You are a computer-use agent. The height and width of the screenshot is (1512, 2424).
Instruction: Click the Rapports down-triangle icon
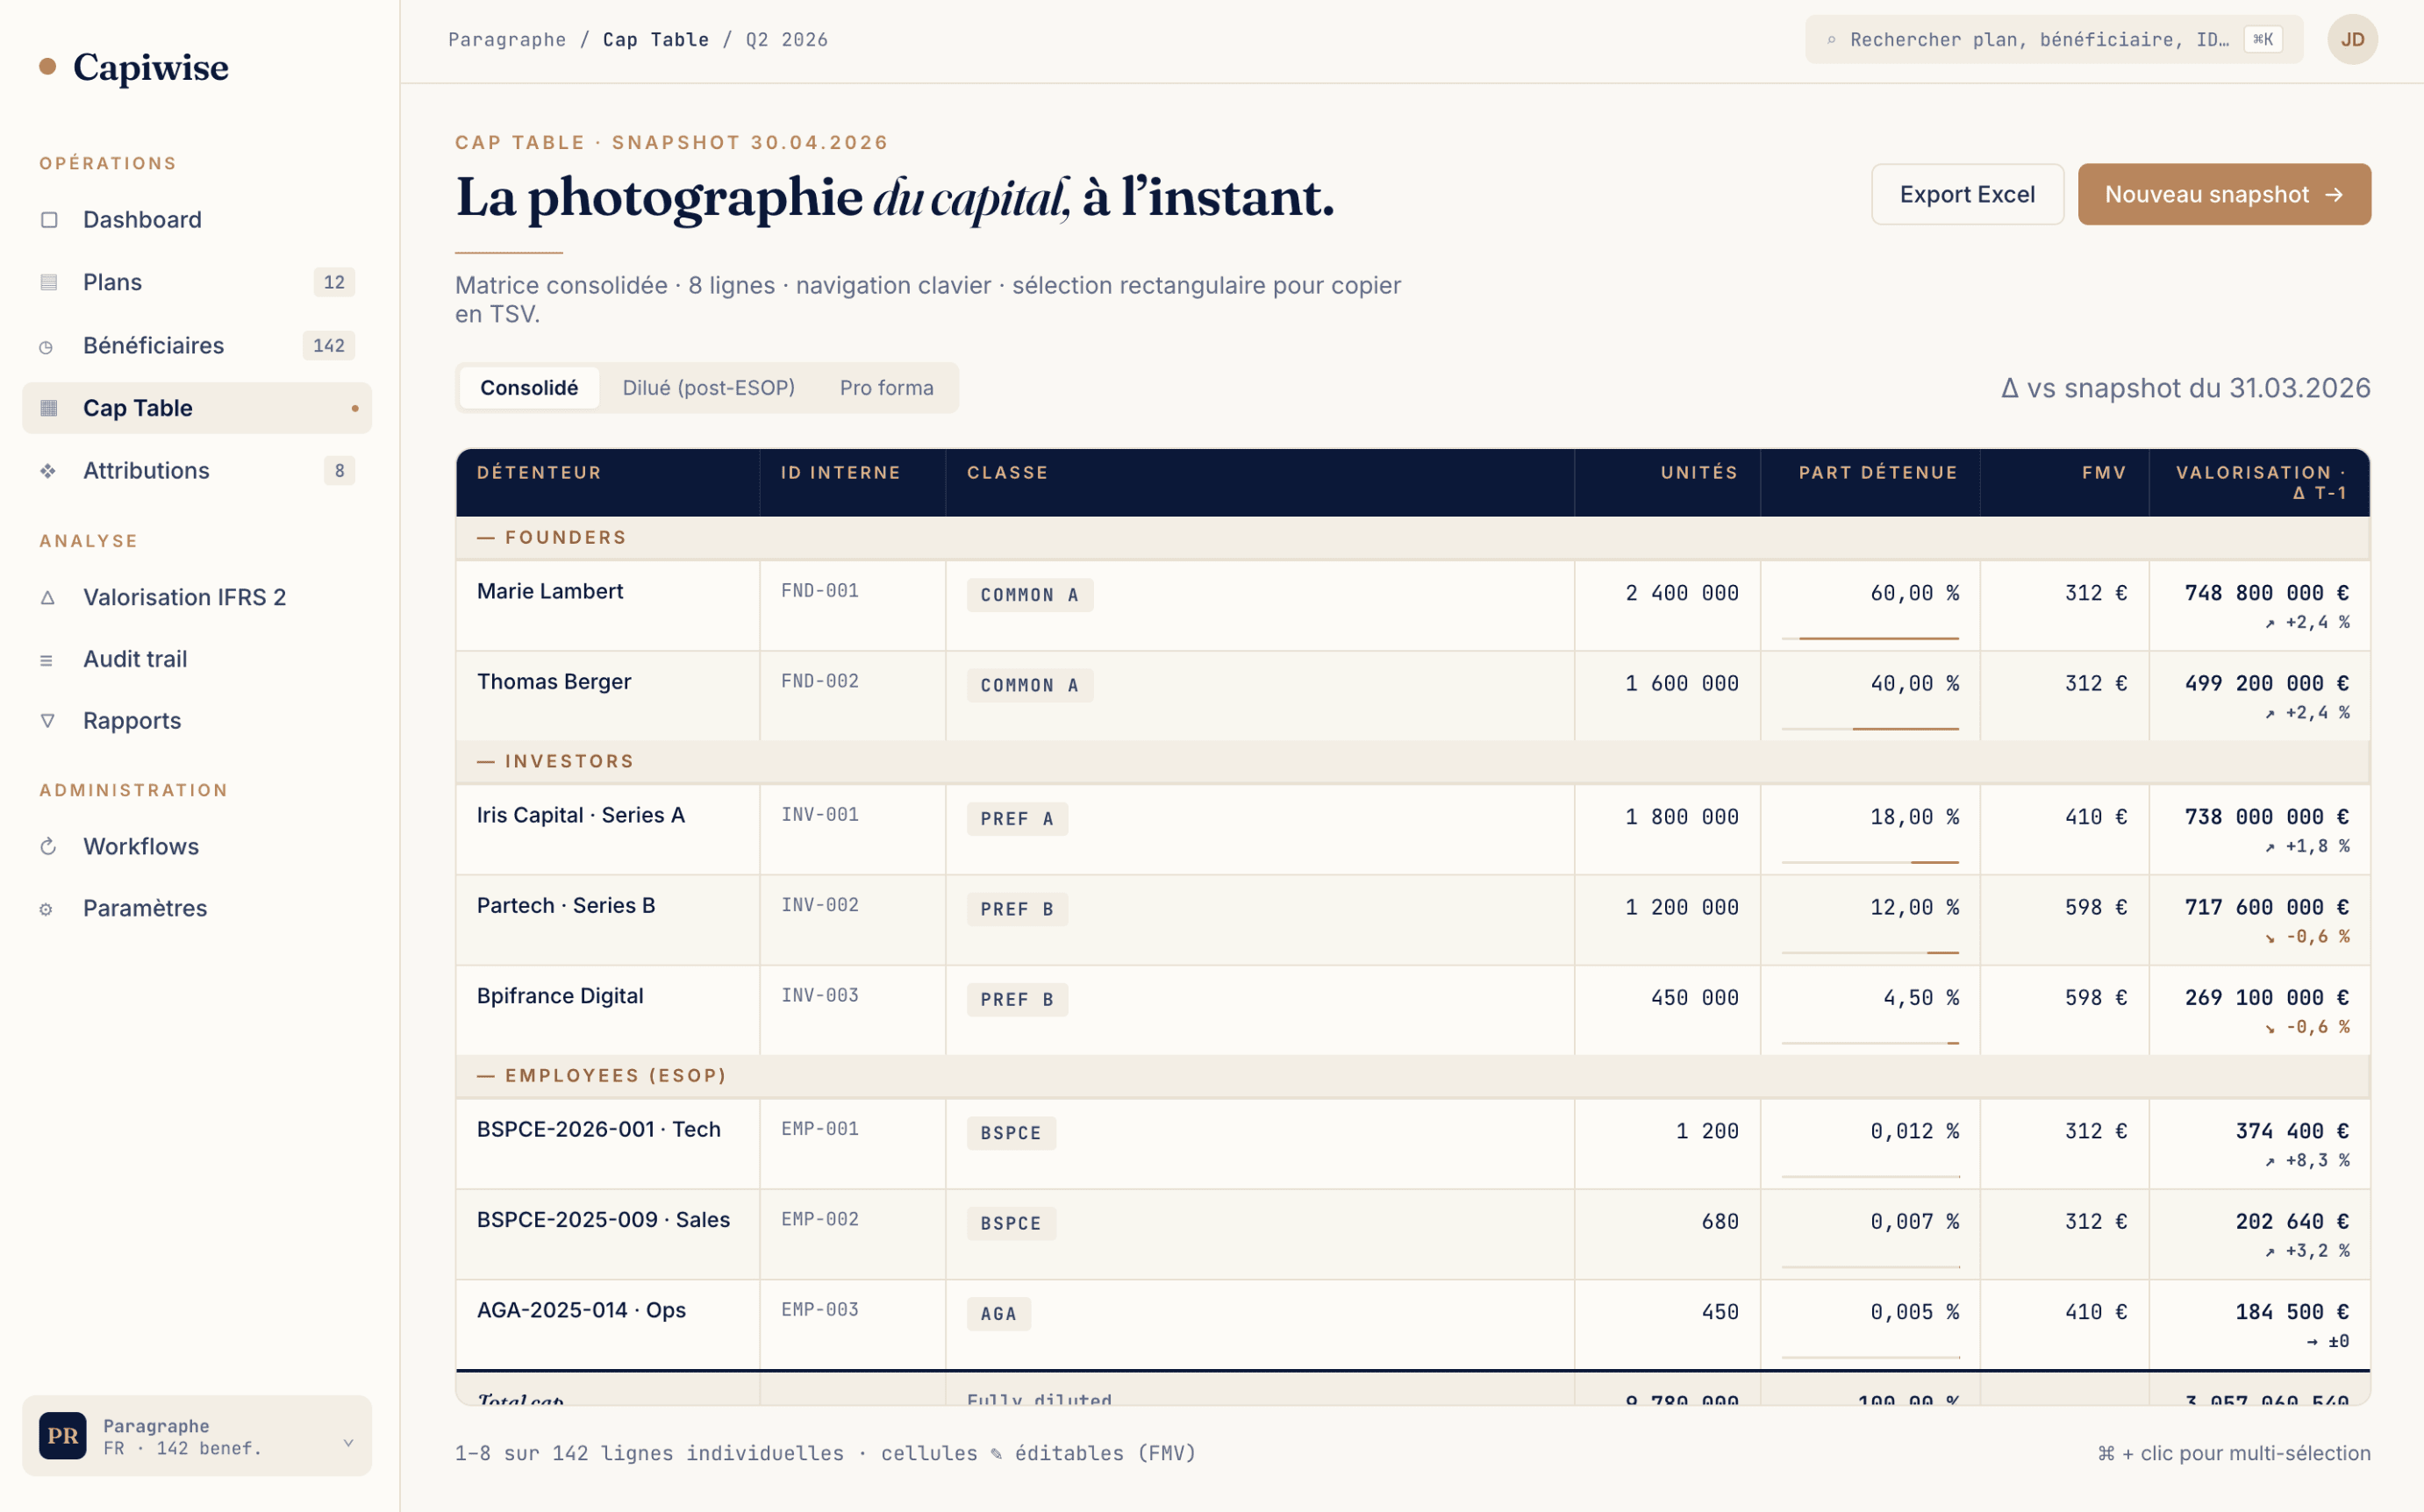47,721
